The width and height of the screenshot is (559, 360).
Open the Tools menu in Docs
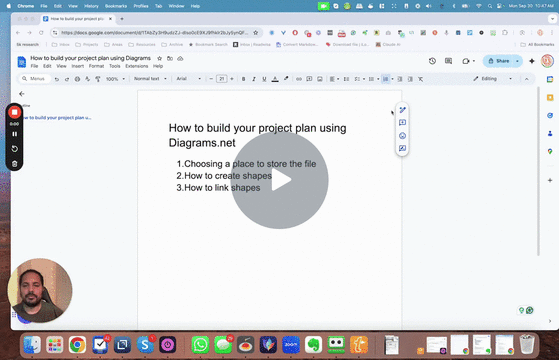point(114,66)
